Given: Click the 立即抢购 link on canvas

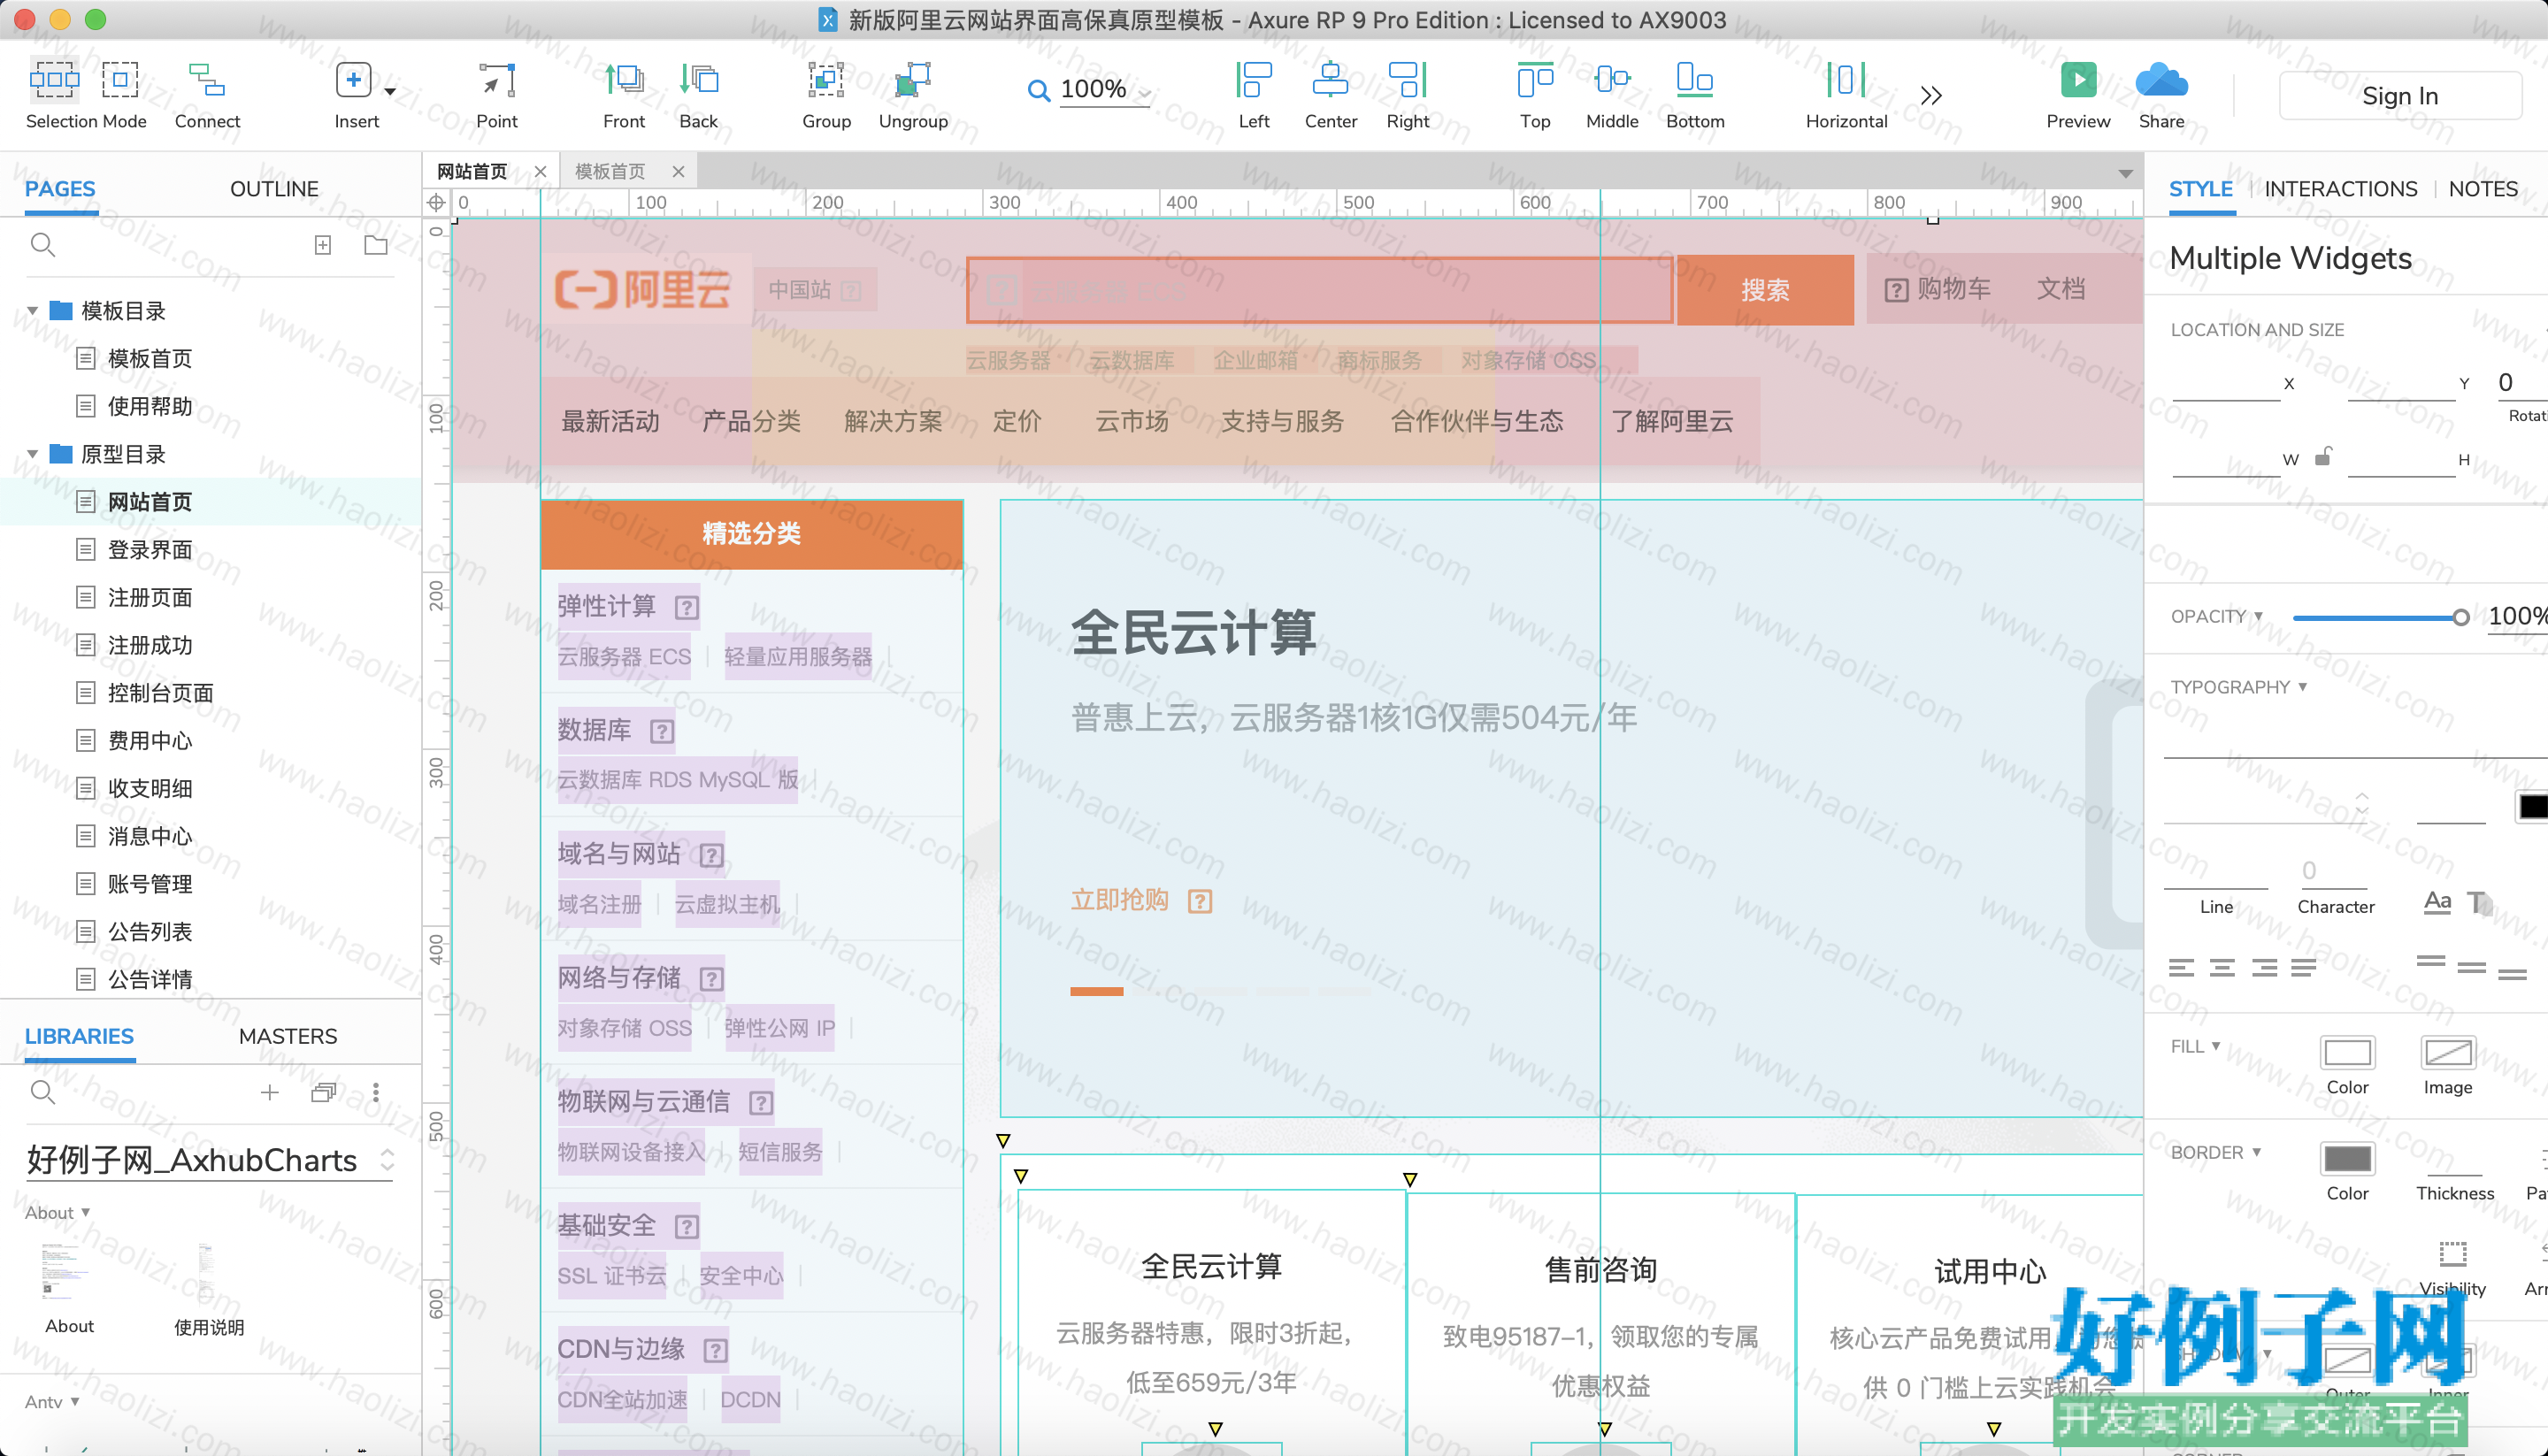Looking at the screenshot, I should (1119, 900).
